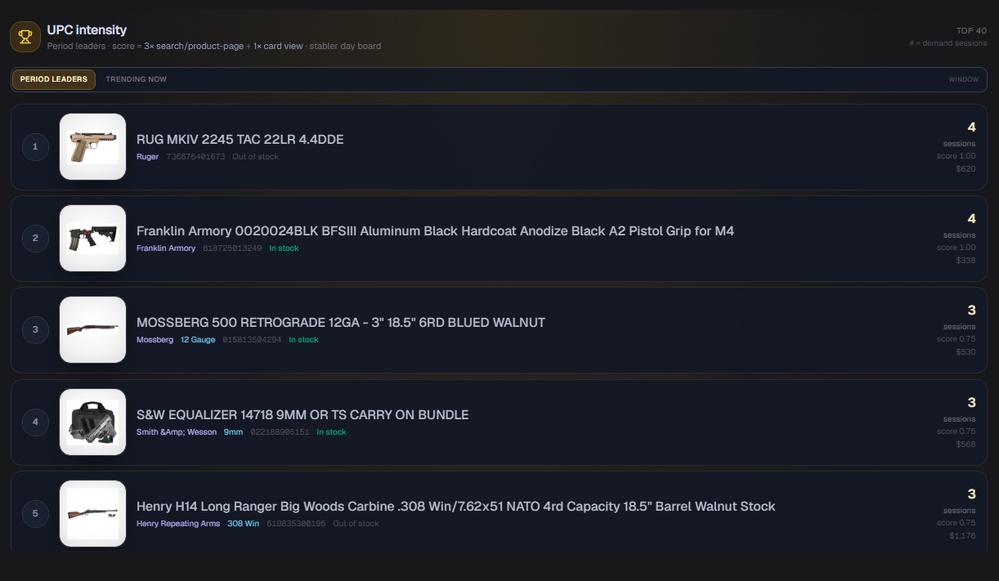Click Out of stock on the Henry row
Screen dimensions: 999x581
tap(356, 524)
